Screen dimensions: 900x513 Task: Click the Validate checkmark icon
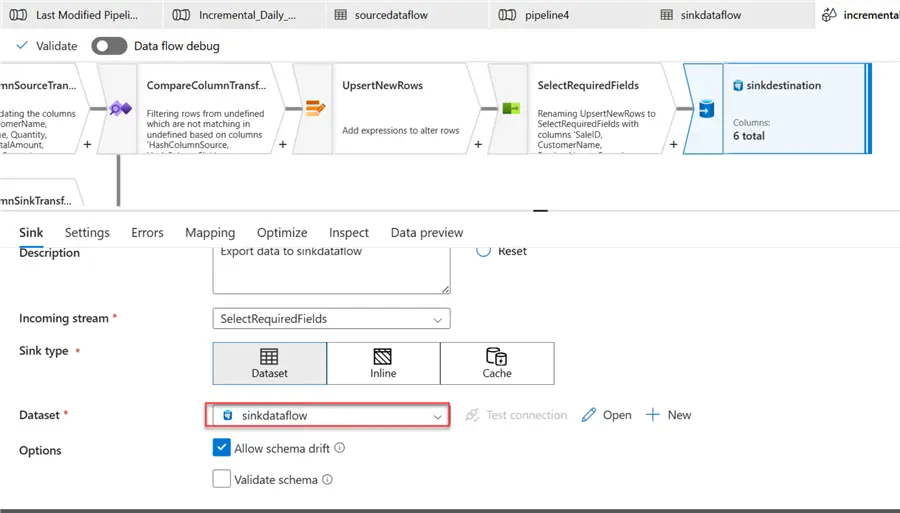22,46
